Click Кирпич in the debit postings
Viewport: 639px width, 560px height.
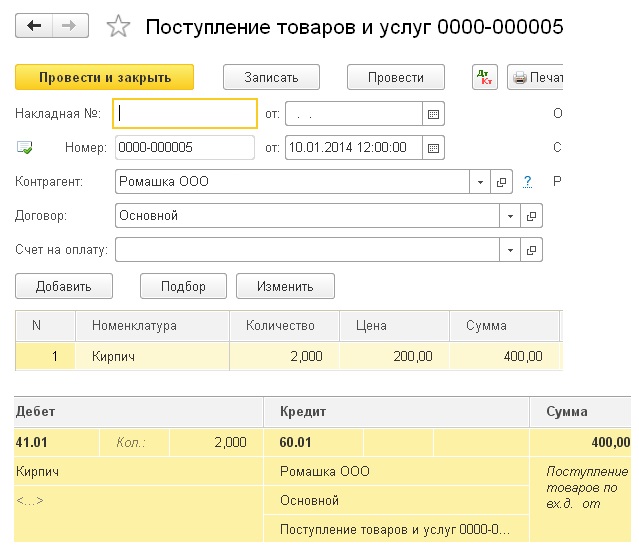tap(139, 472)
